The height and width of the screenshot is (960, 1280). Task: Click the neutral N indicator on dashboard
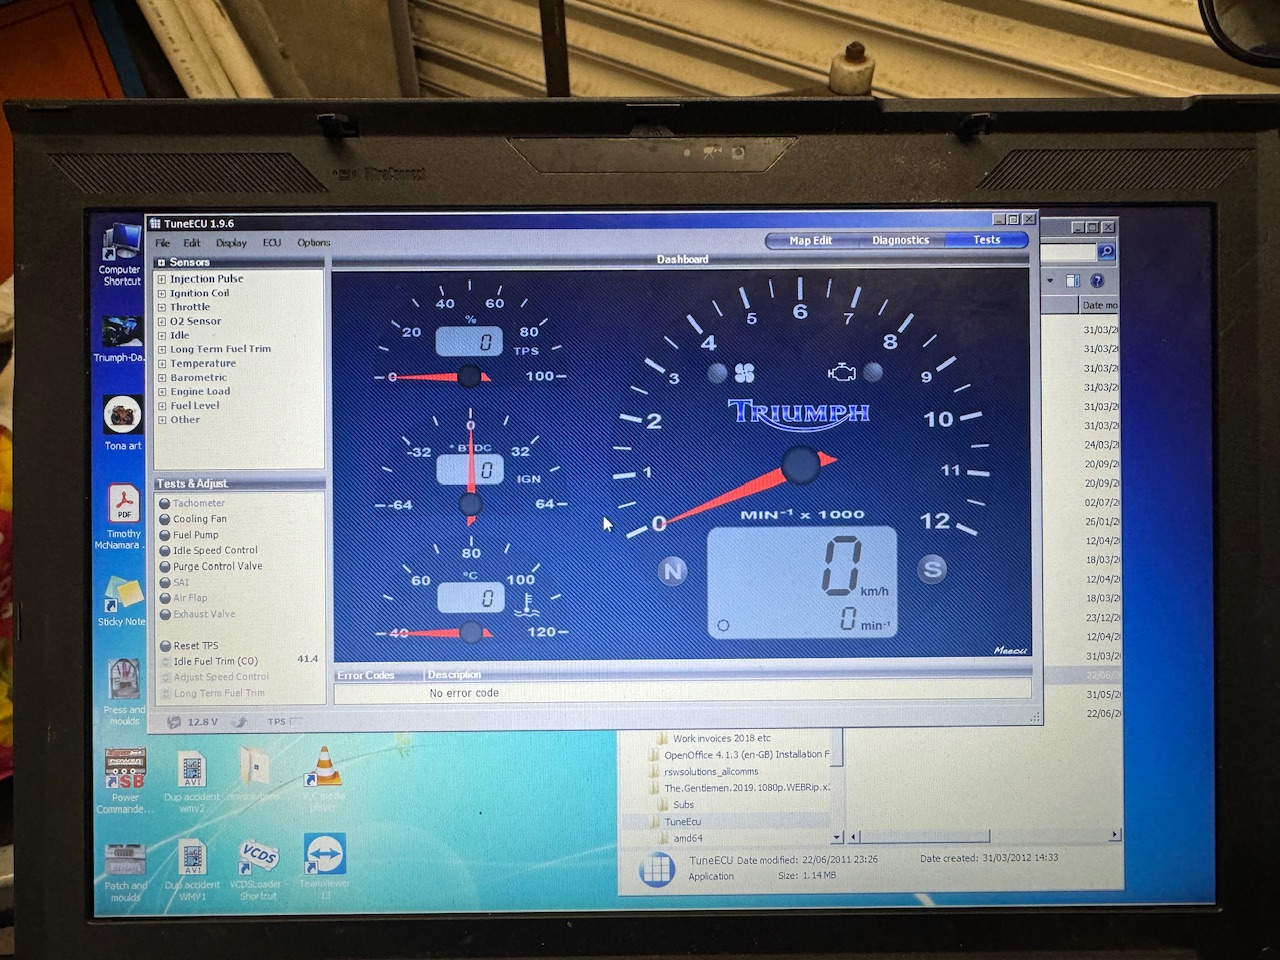click(x=673, y=571)
